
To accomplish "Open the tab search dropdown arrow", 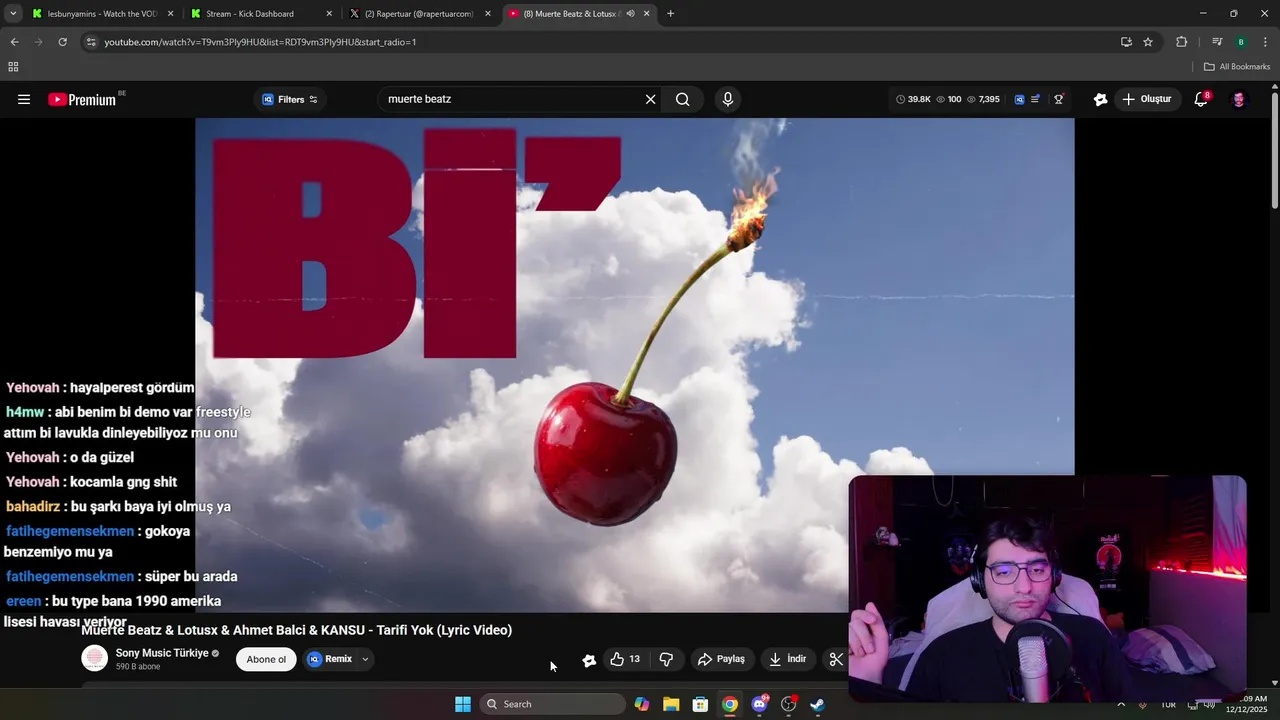I will 12,14.
